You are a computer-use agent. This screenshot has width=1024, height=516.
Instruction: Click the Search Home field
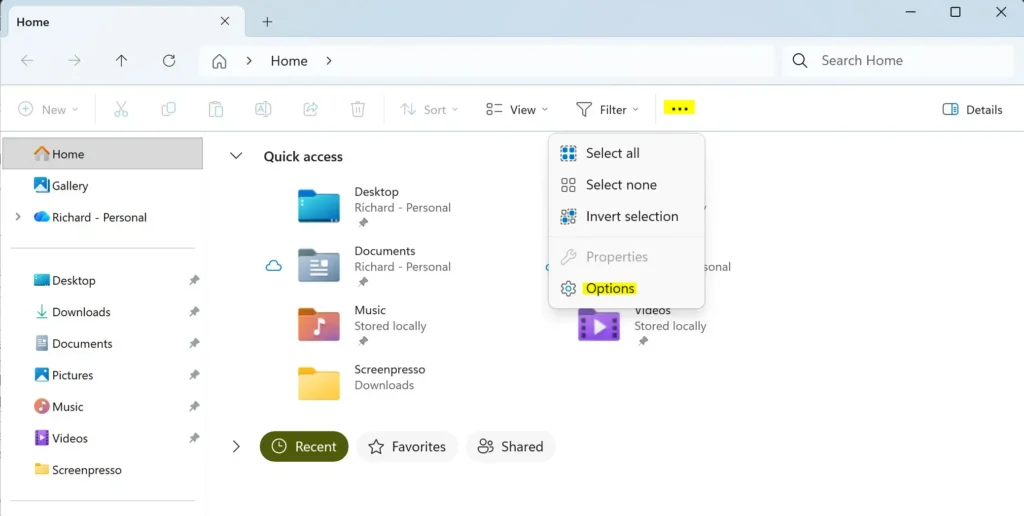(899, 60)
